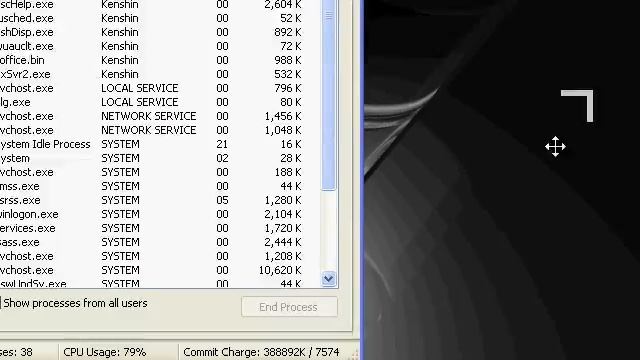Click LOCAL SERVICE in the 80 K row
The height and width of the screenshot is (360, 640).
tap(140, 102)
